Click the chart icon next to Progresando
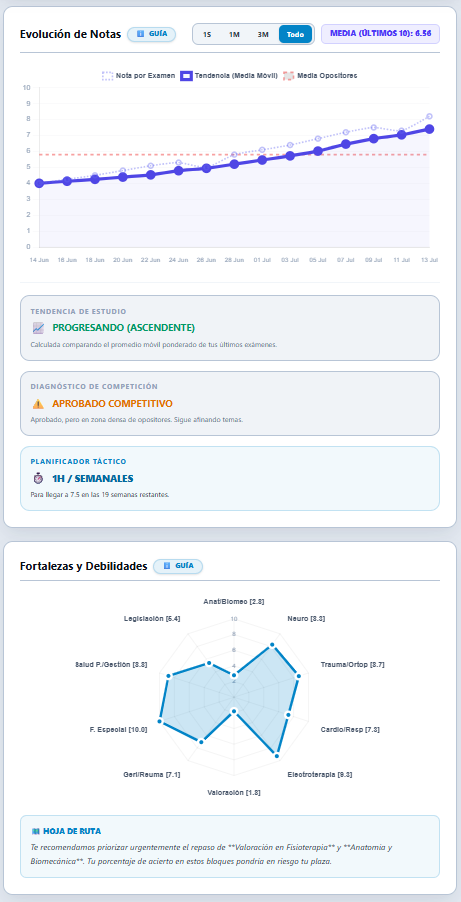The height and width of the screenshot is (902, 461). point(39,328)
